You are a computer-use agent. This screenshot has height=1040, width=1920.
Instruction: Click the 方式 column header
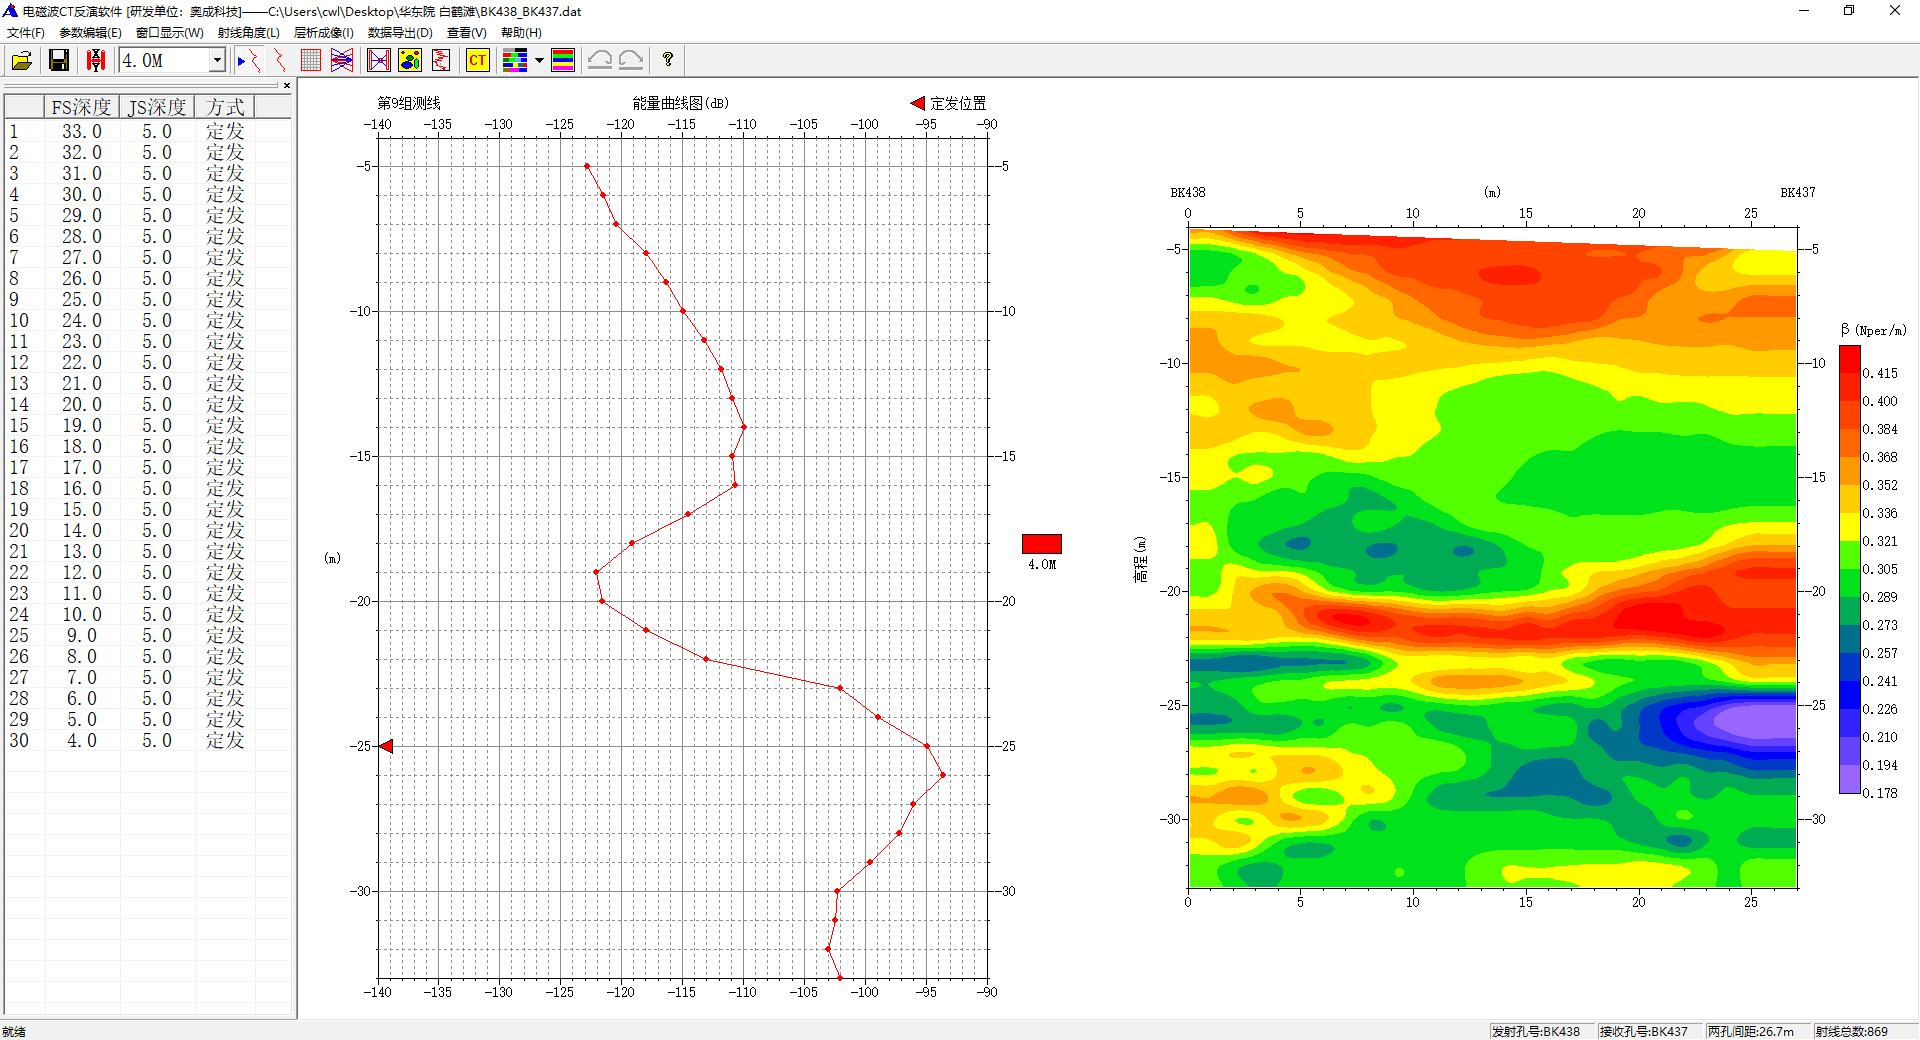225,107
